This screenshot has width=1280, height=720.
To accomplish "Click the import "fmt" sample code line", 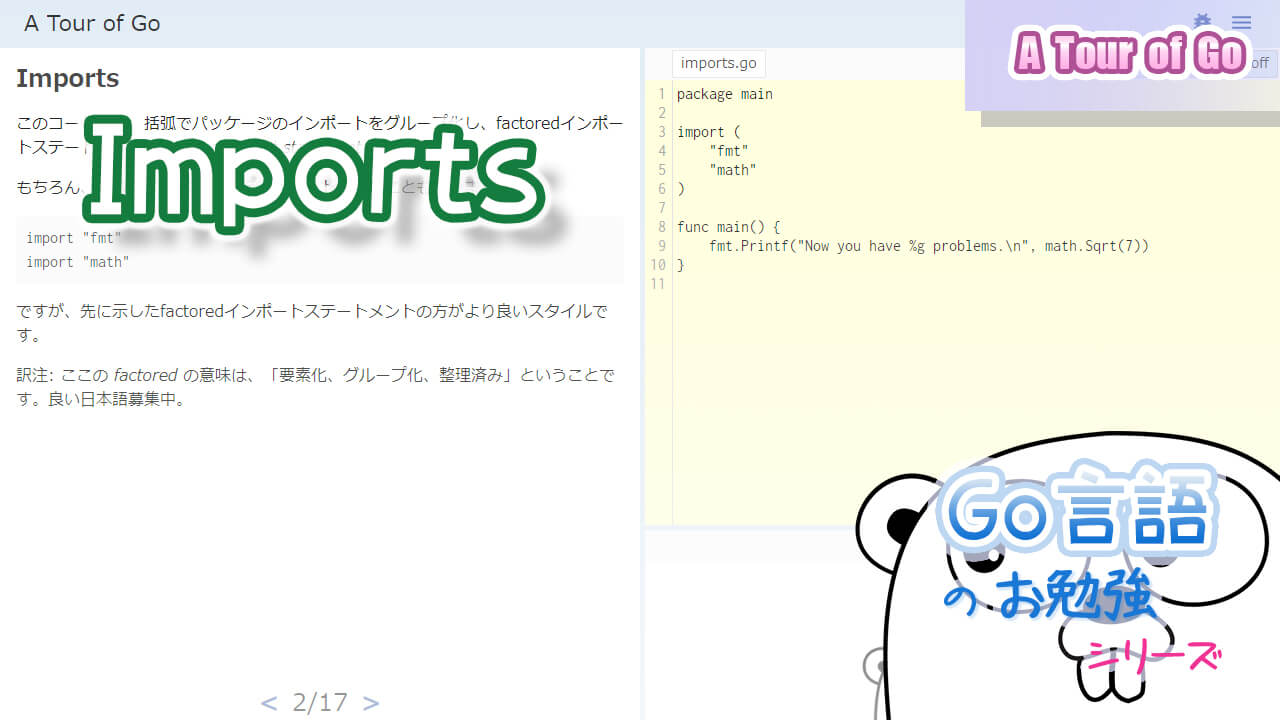I will click(x=74, y=238).
